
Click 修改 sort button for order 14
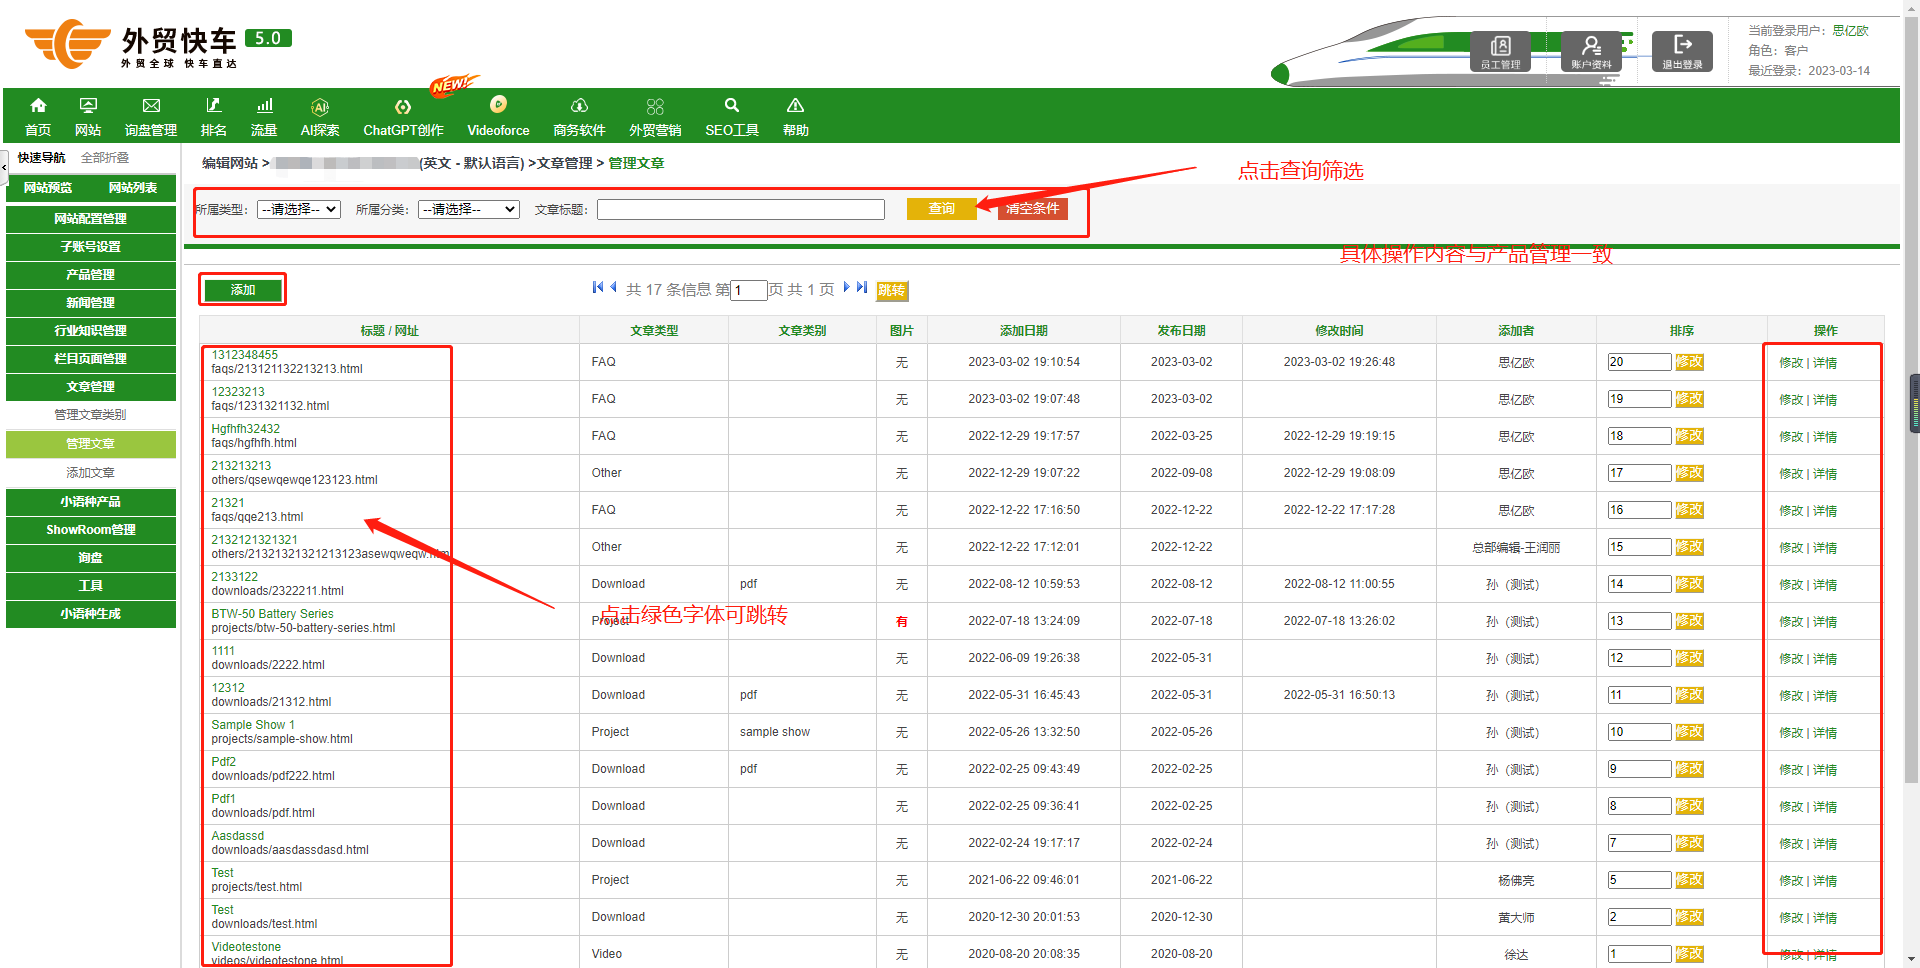(1690, 584)
